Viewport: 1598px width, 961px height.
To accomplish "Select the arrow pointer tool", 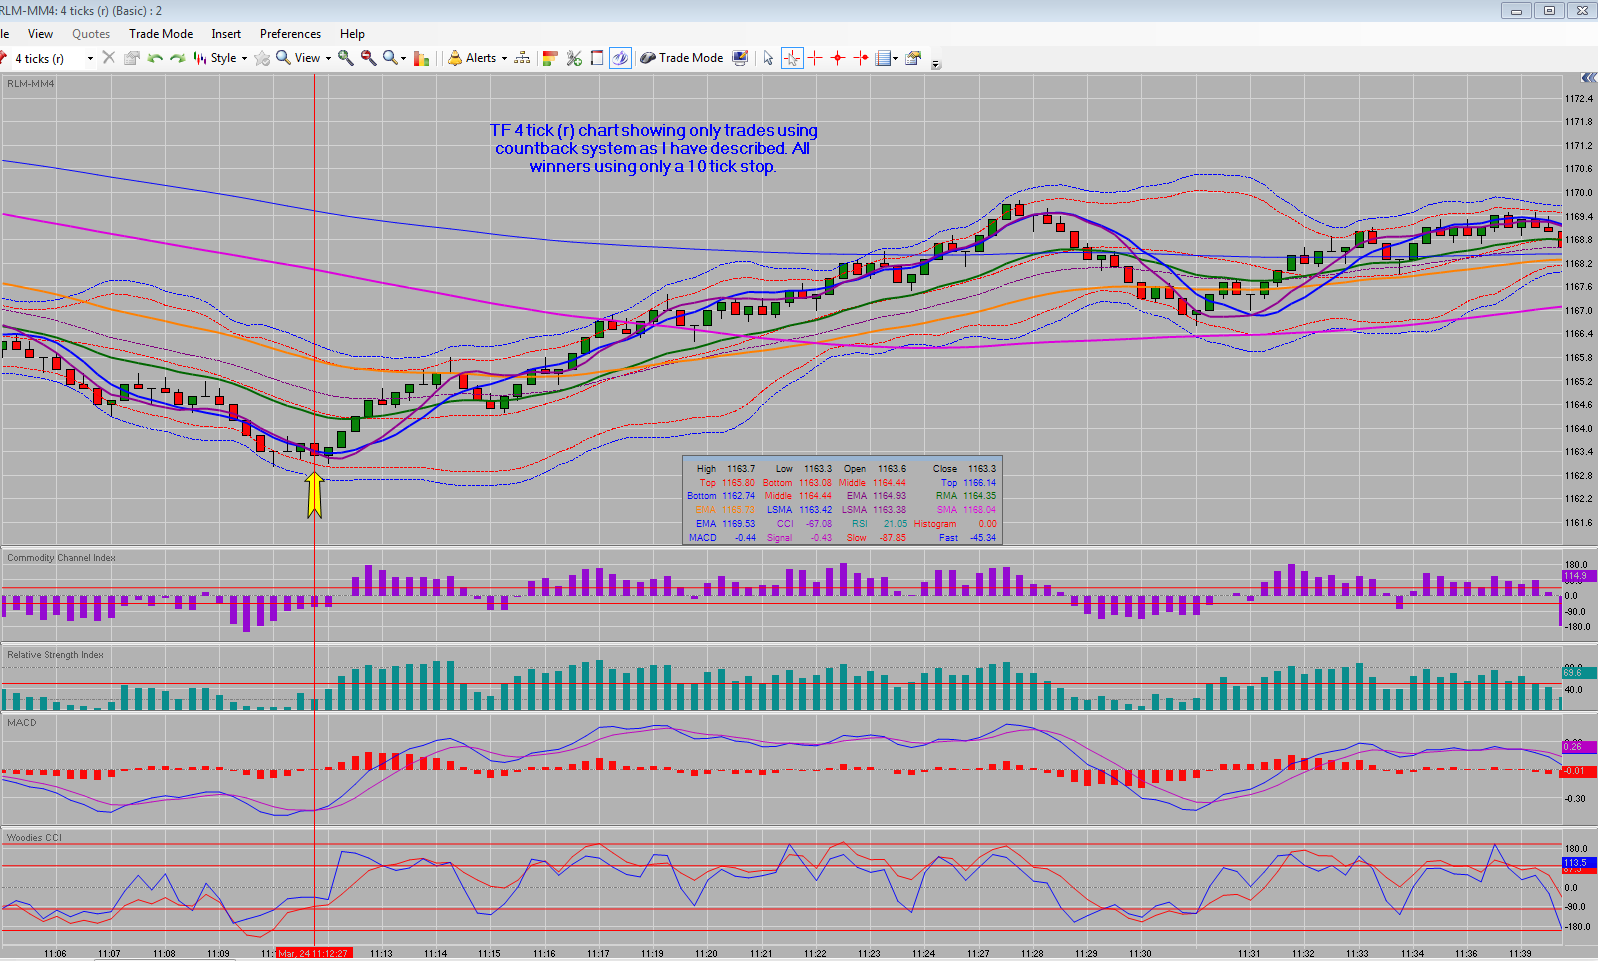I will [x=768, y=58].
